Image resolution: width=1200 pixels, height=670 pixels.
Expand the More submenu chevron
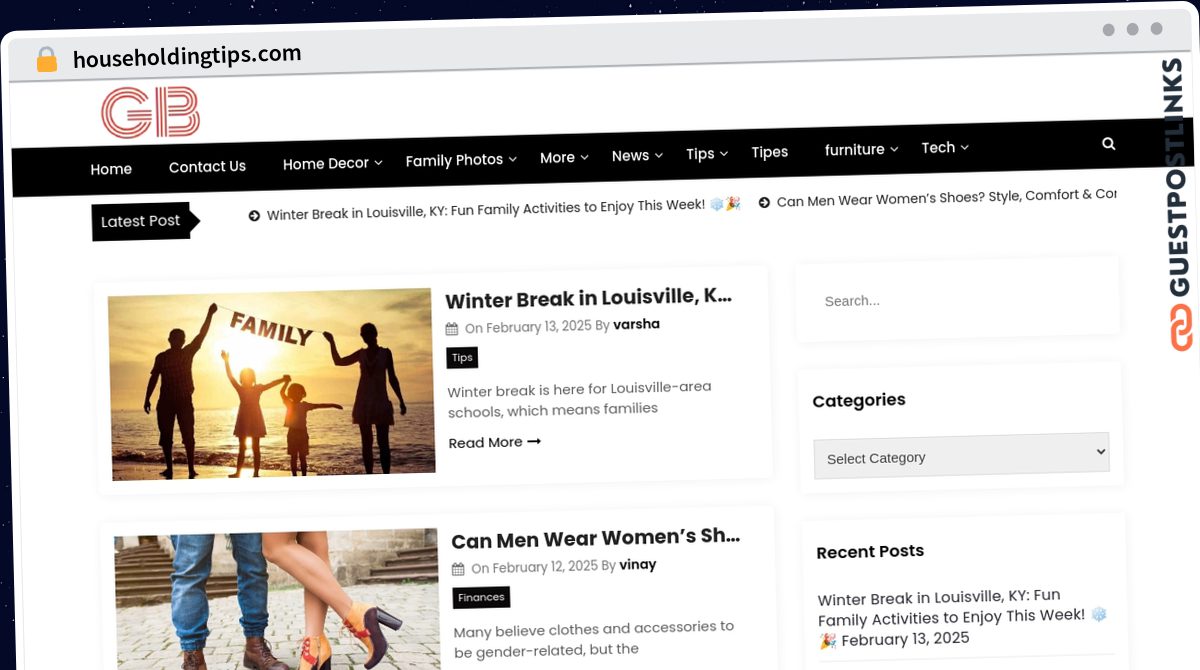tap(585, 157)
